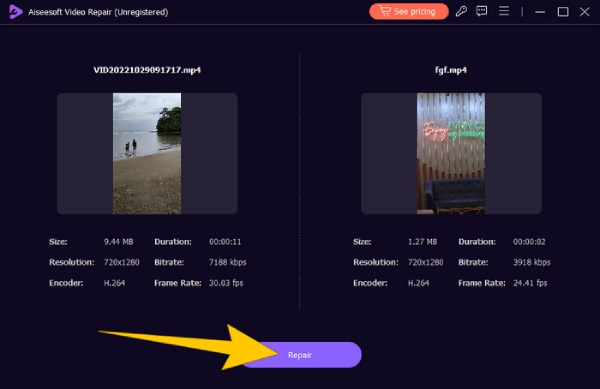This screenshot has width=600, height=389.
Task: Open the hamburger menu icon
Action: click(504, 11)
